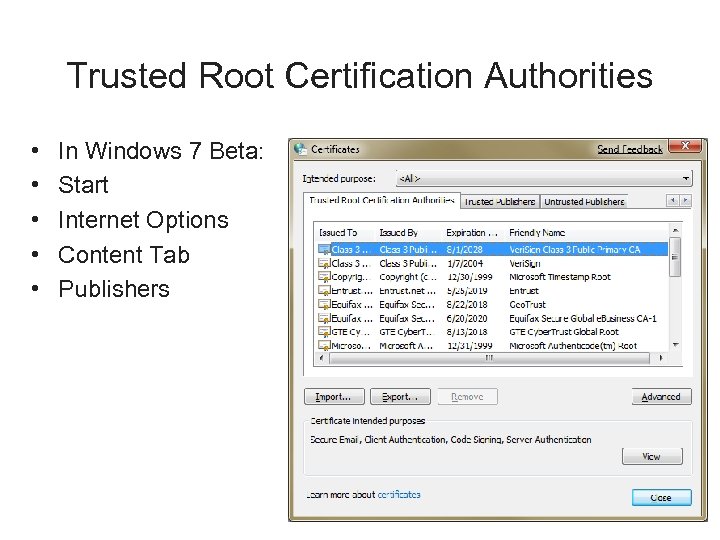
Task: Click the vertical scrollbar thumb in list
Action: 675,257
